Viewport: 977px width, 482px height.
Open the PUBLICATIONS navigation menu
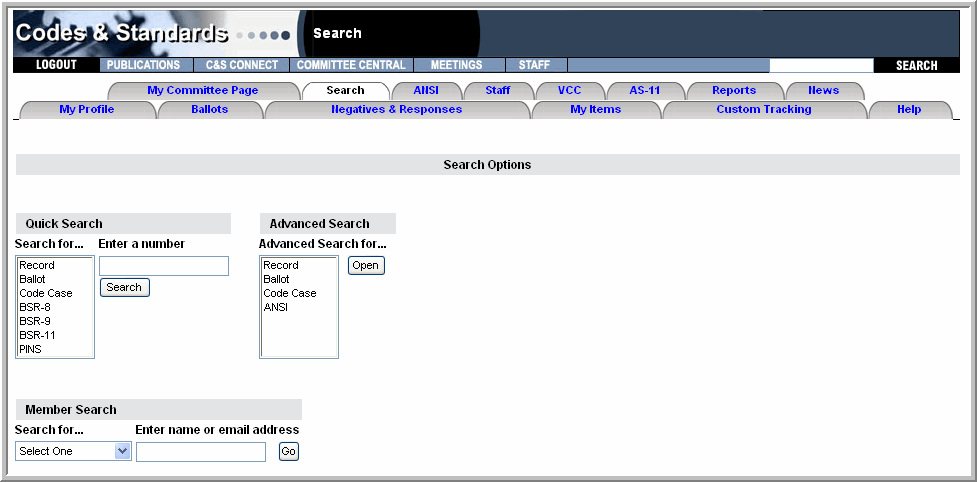(143, 65)
